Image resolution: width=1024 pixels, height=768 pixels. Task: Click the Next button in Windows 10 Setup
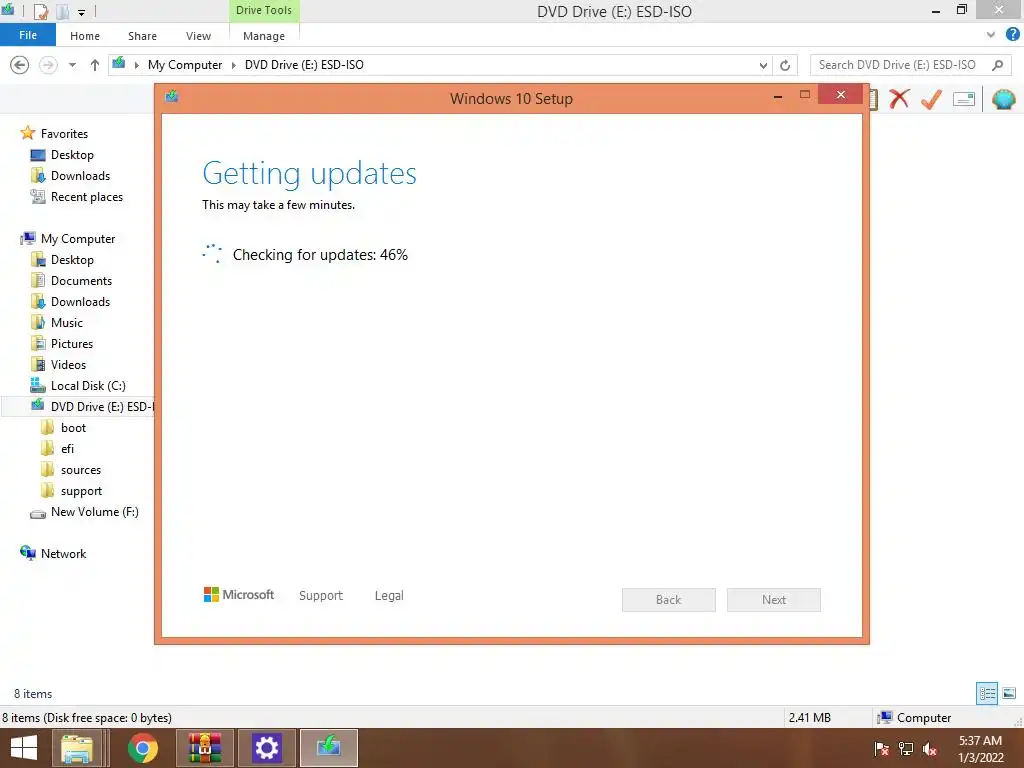(x=774, y=600)
